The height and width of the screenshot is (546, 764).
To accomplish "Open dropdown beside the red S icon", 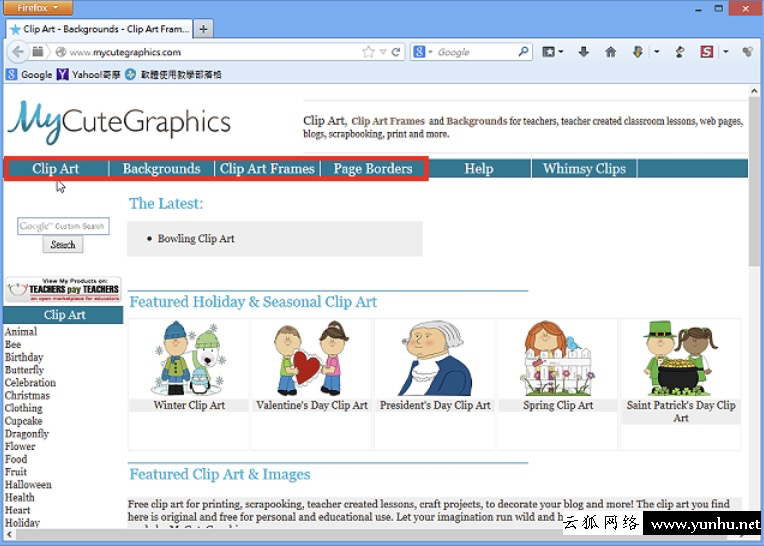I will (x=726, y=52).
